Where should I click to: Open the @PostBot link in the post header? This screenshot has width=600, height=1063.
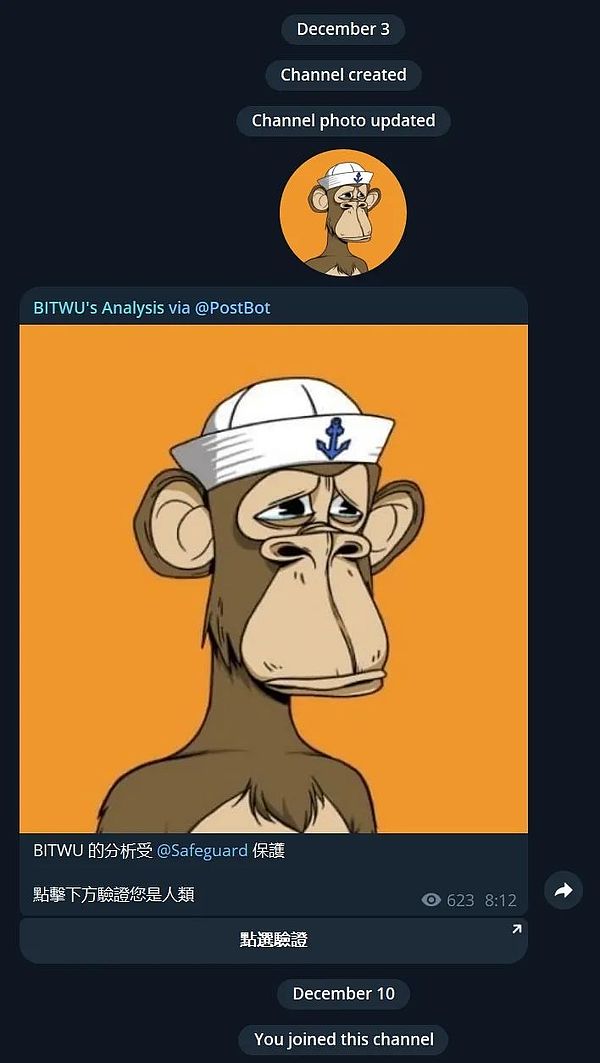click(x=232, y=308)
